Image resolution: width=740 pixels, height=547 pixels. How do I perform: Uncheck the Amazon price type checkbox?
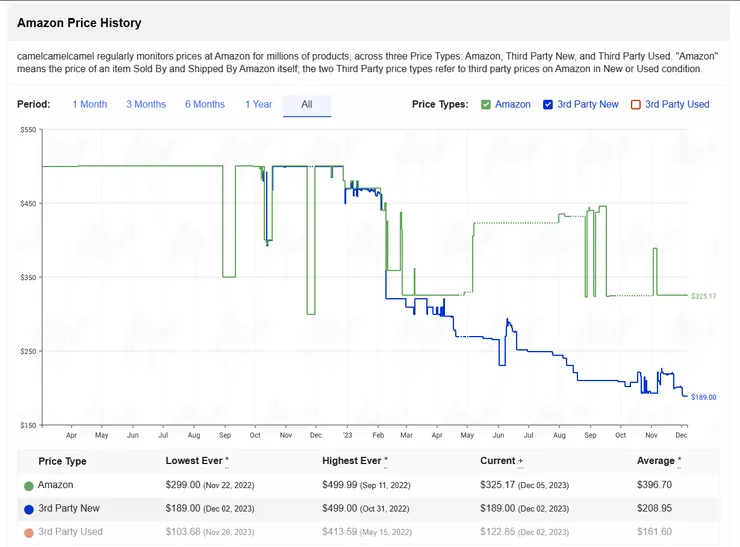point(486,104)
